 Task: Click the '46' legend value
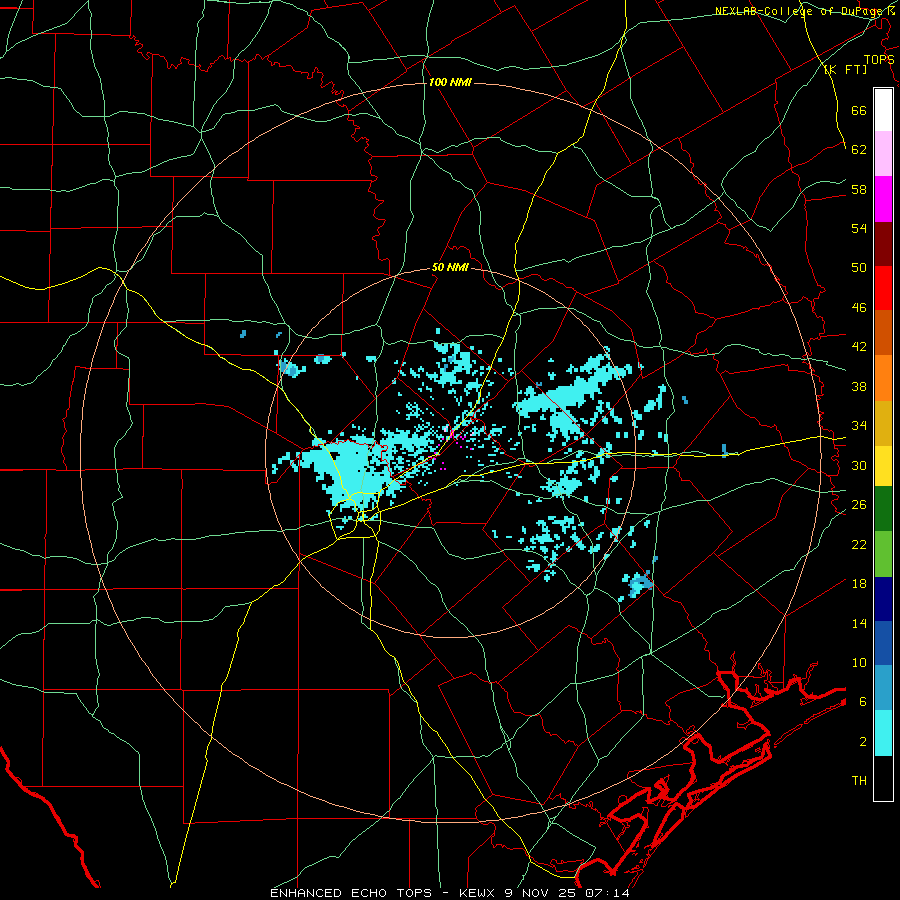tap(859, 308)
